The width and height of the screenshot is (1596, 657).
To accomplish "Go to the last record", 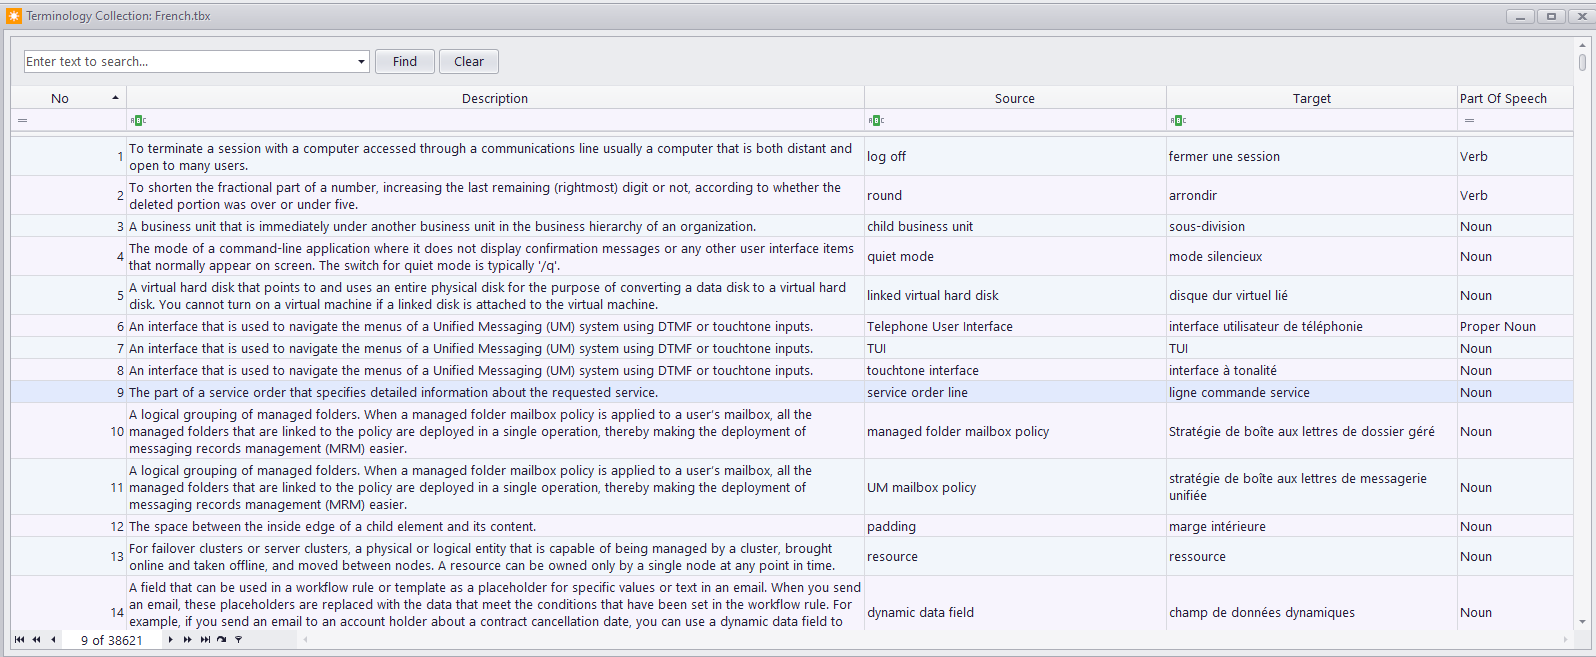I will tap(205, 640).
